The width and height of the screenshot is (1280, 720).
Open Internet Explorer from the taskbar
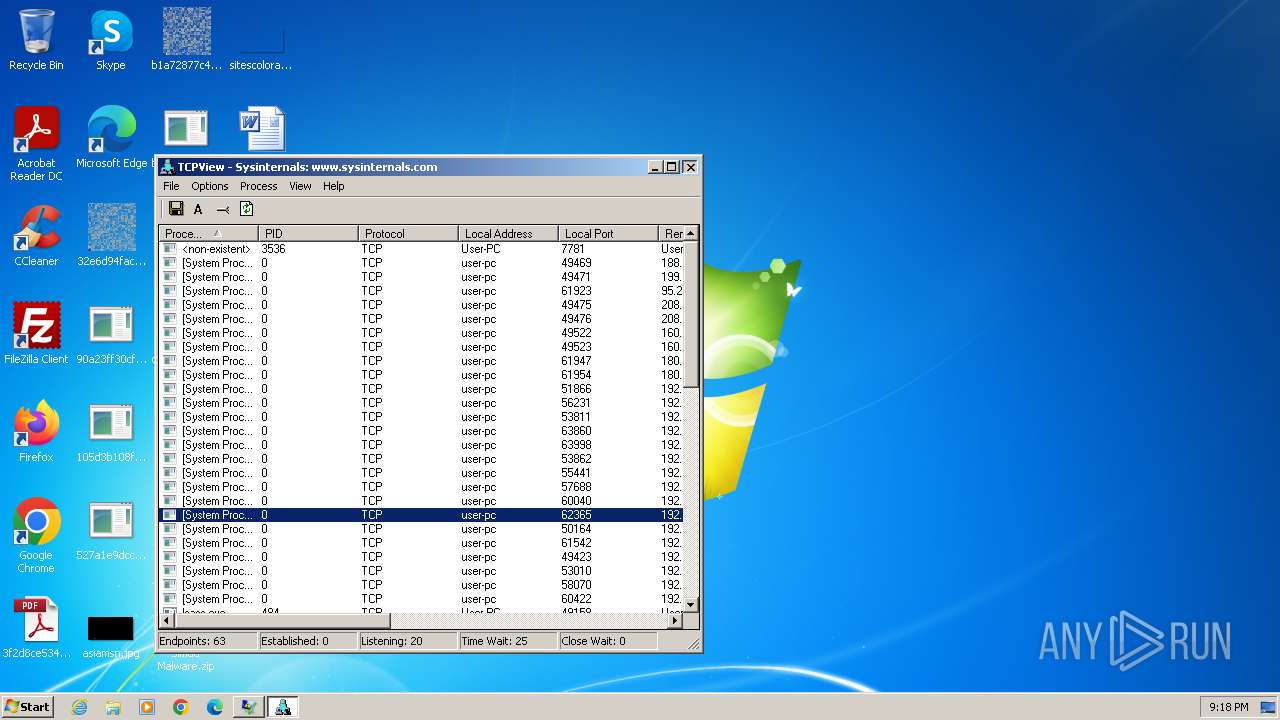pos(79,707)
